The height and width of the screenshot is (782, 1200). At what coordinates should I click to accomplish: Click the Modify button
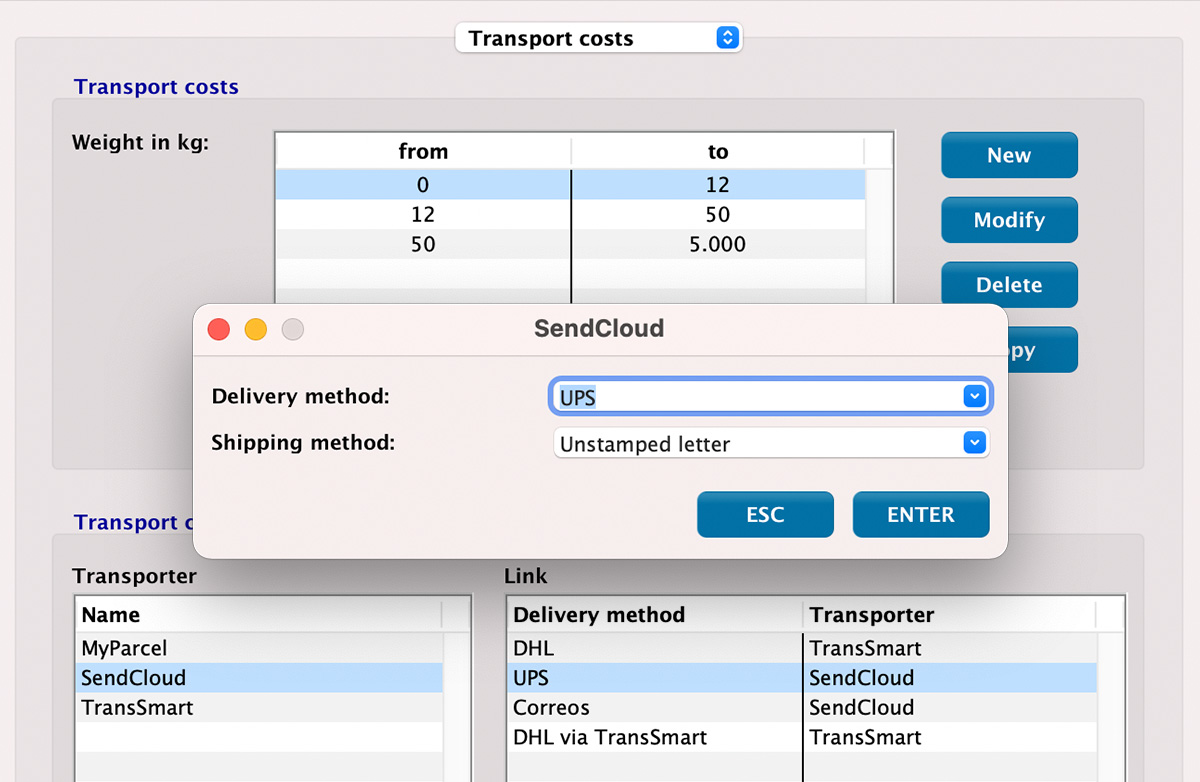1008,220
